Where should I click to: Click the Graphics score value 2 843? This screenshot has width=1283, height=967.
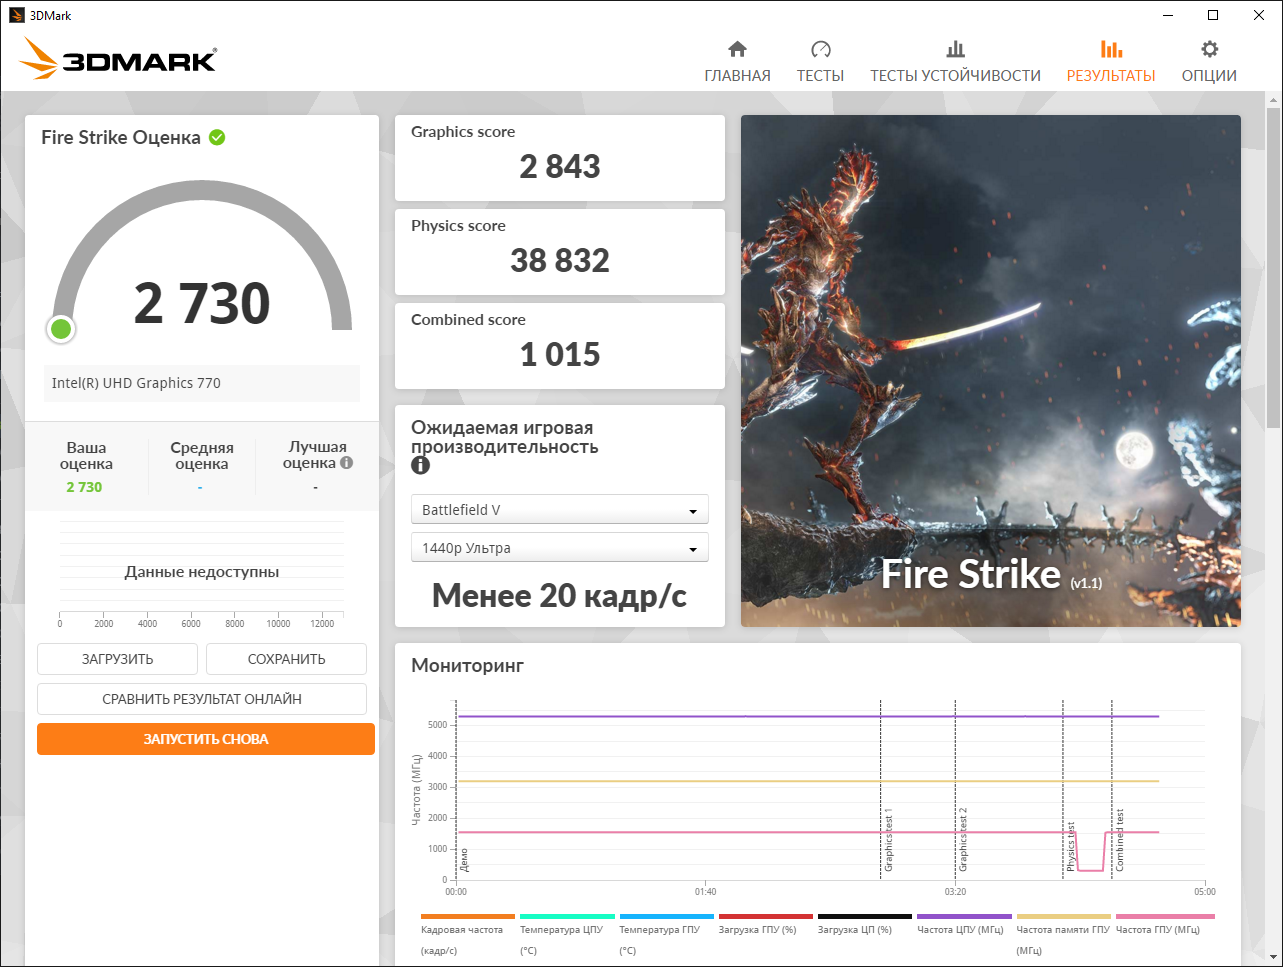[560, 166]
